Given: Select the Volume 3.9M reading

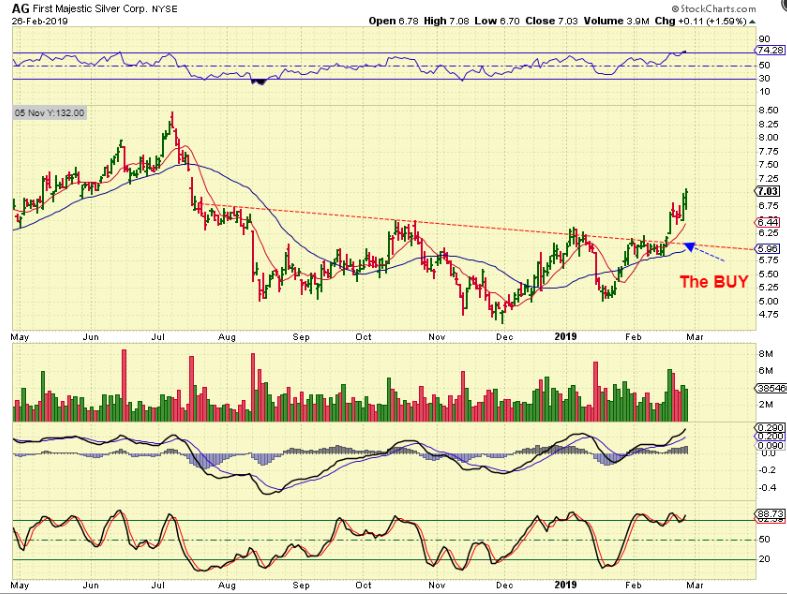Looking at the screenshot, I should click(x=616, y=21).
